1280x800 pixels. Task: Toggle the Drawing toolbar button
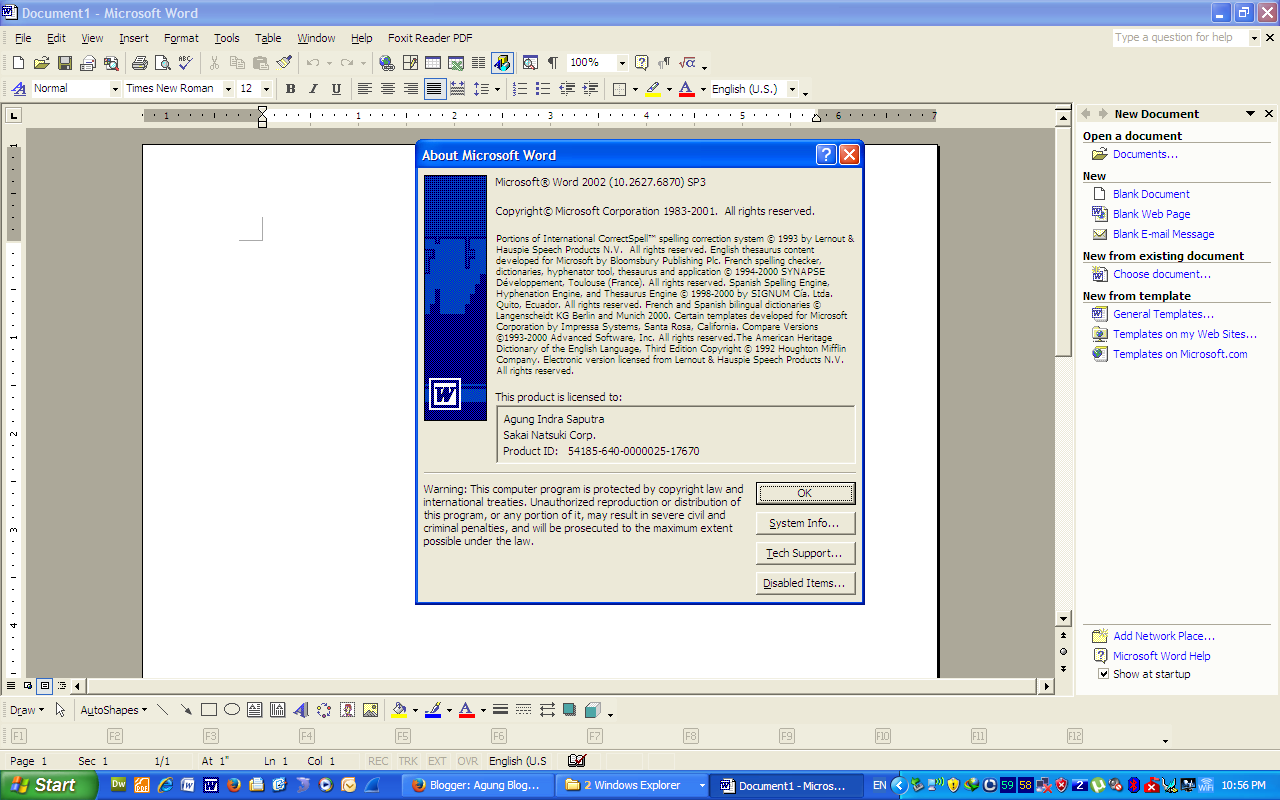tap(502, 63)
